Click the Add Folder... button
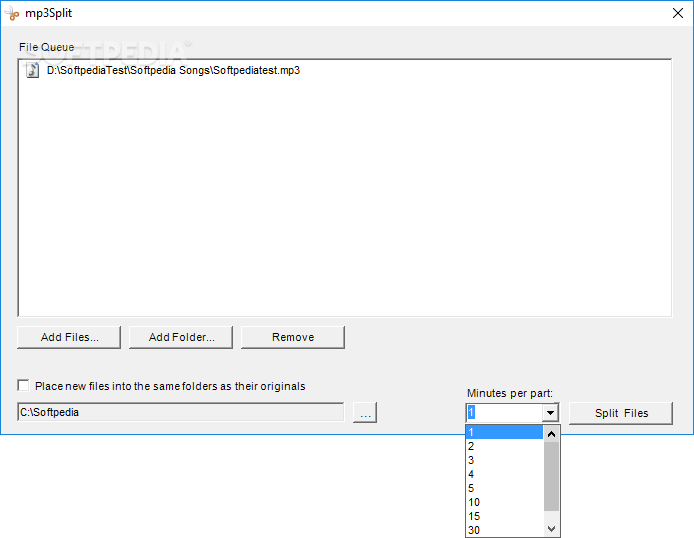Screen dimensions: 694x538 pyautogui.click(x=181, y=338)
